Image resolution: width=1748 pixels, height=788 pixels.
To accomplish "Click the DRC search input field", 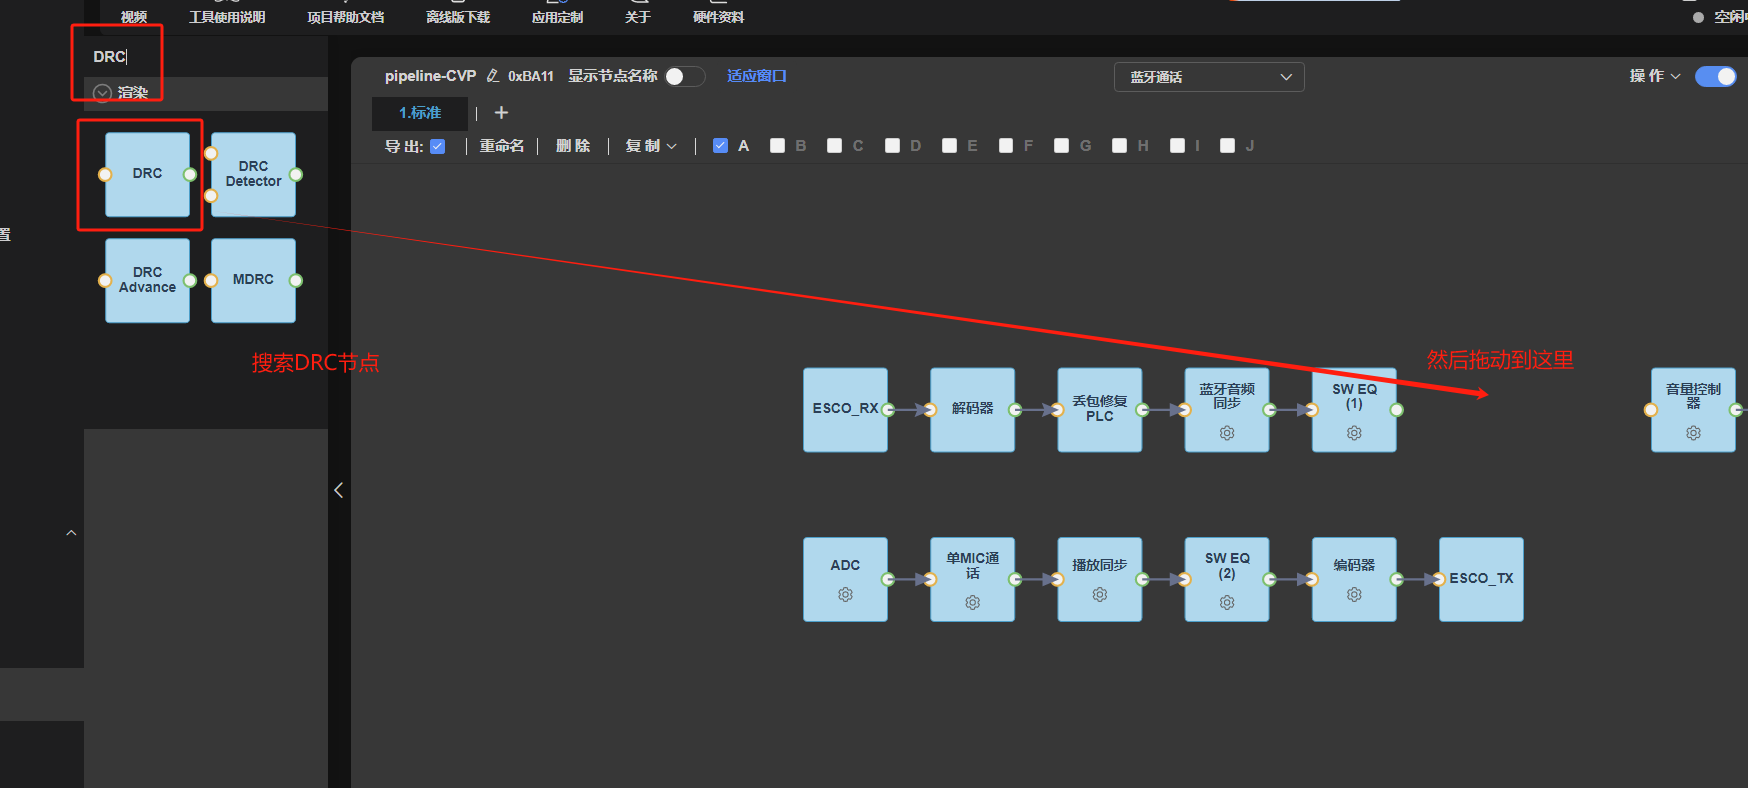I will click(x=205, y=57).
